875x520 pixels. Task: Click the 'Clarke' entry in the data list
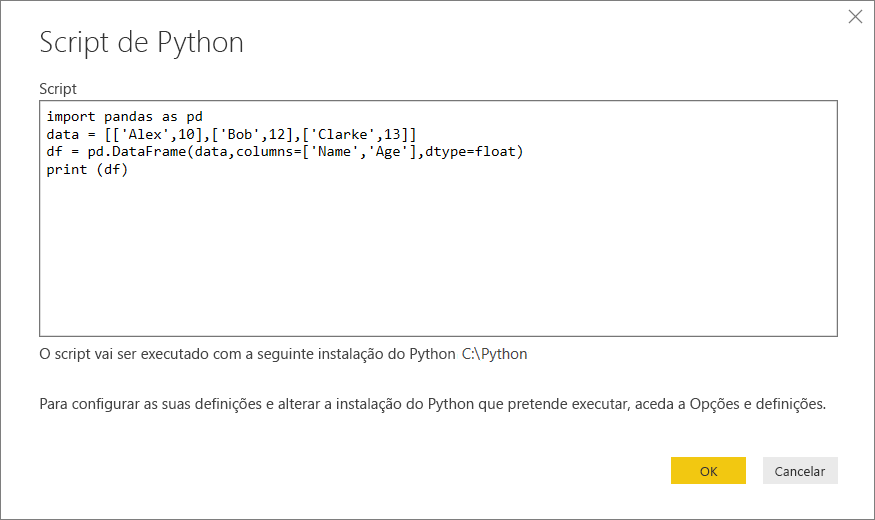tap(343, 134)
